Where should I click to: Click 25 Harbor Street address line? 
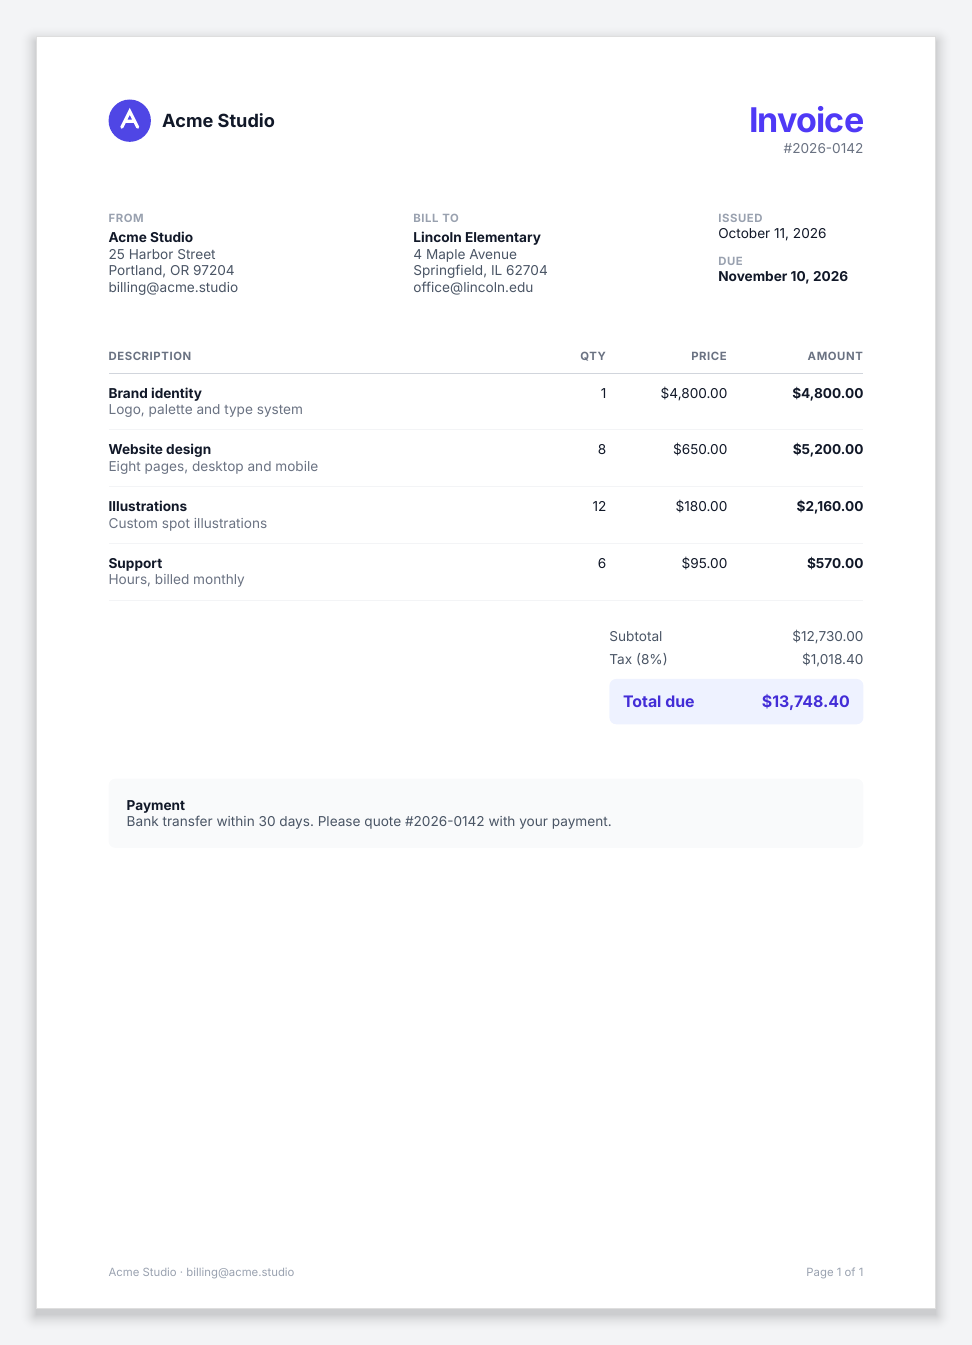tap(162, 254)
